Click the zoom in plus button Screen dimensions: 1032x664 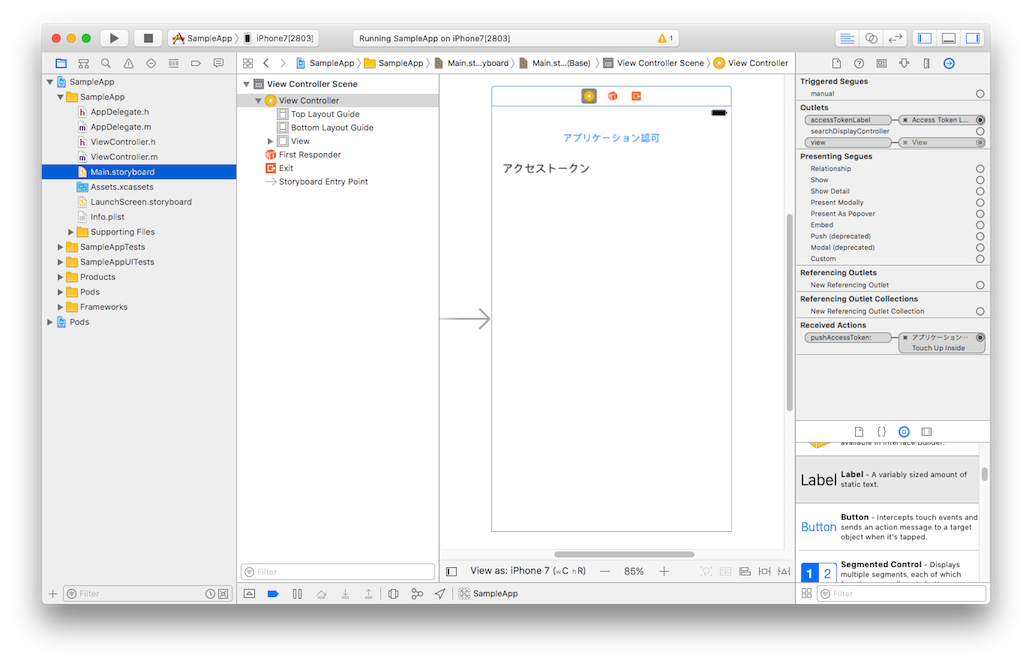point(664,571)
